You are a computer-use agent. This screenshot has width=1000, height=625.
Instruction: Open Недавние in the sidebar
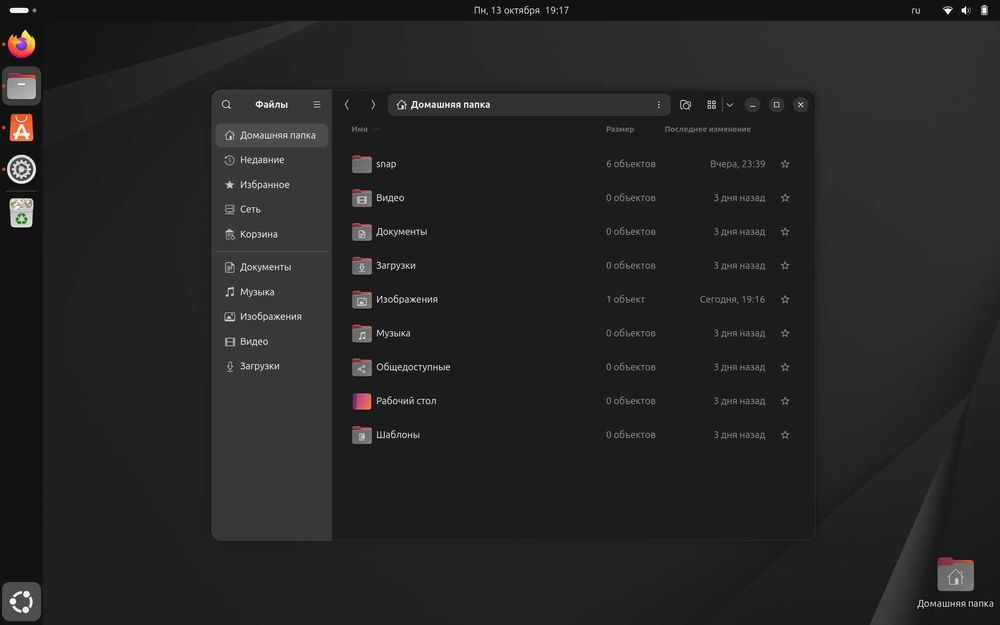pyautogui.click(x=272, y=160)
